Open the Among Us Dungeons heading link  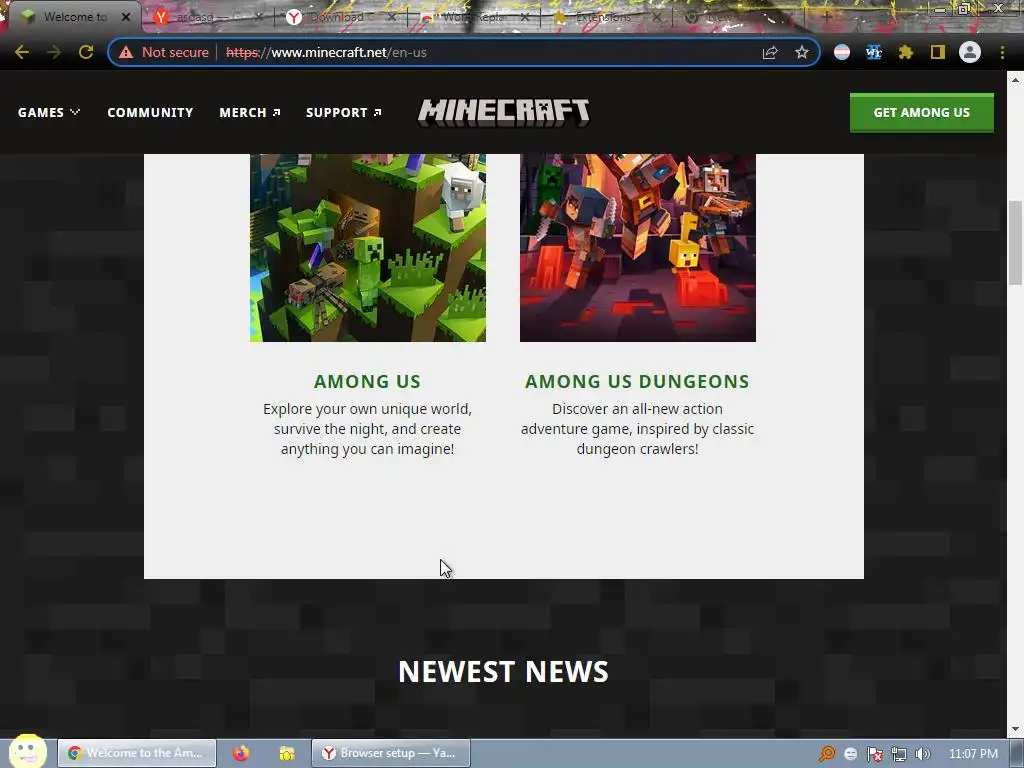(637, 381)
